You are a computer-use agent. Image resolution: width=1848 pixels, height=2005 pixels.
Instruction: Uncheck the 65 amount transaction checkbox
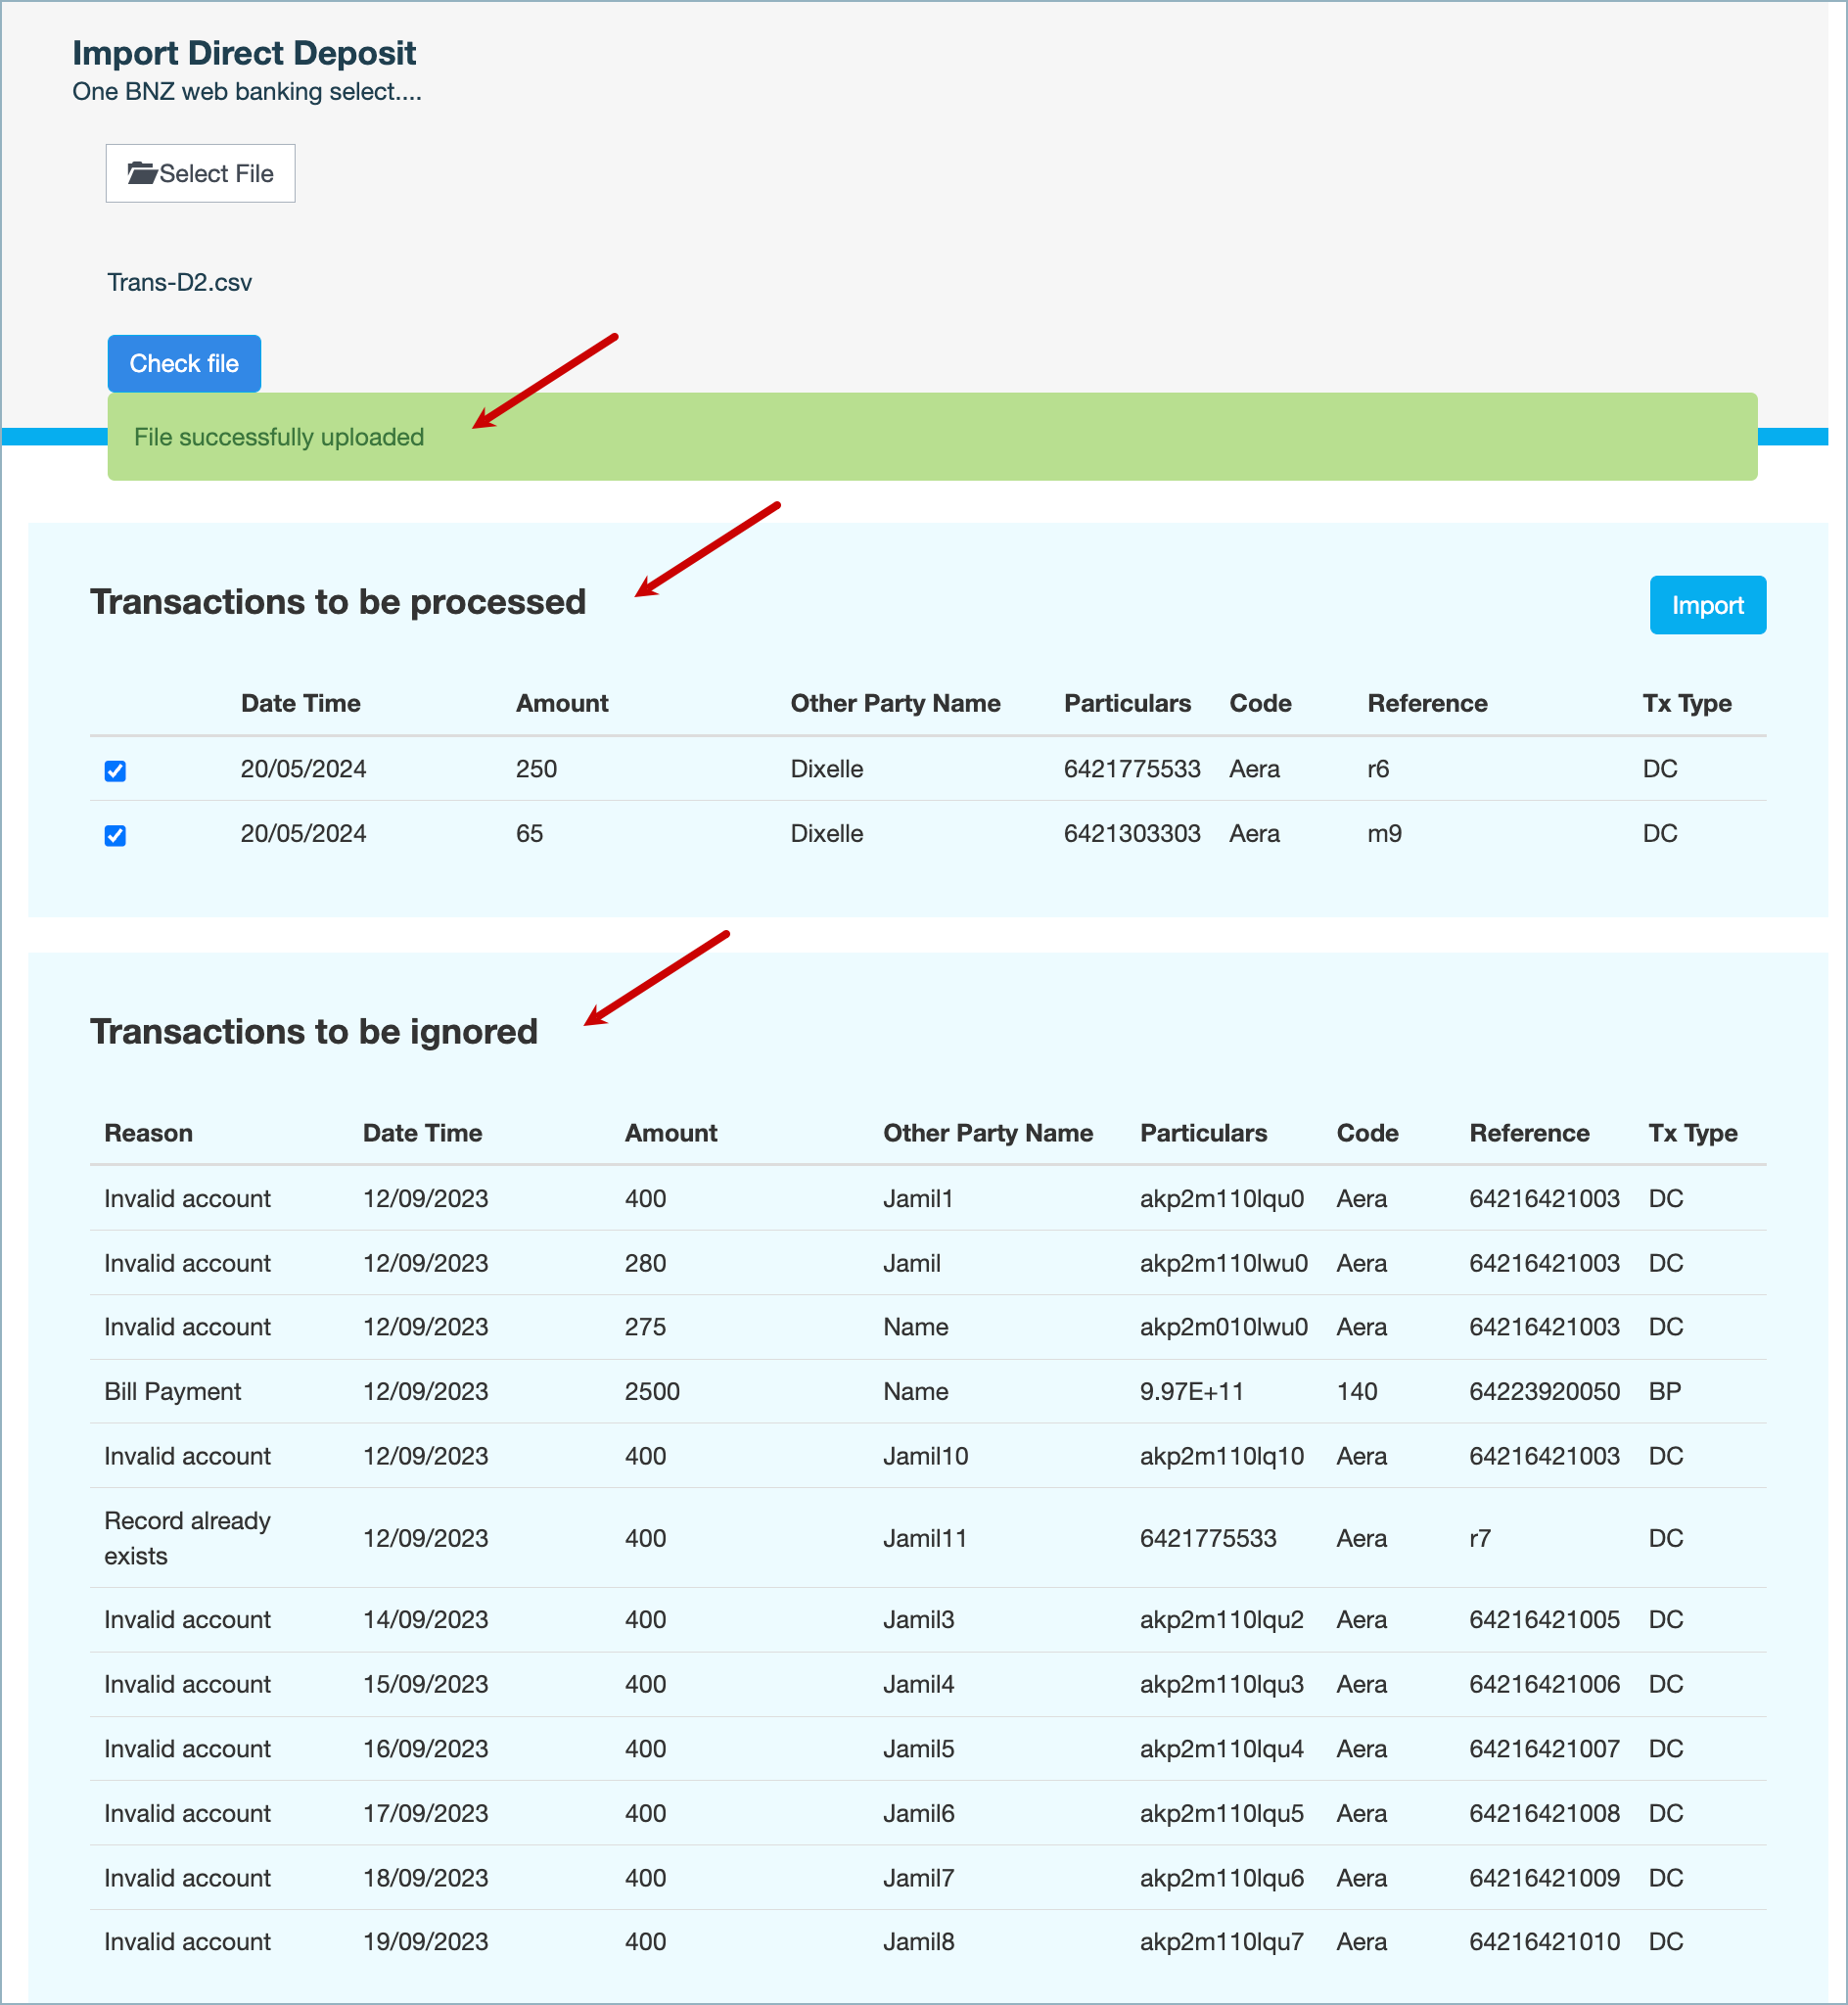[x=115, y=836]
